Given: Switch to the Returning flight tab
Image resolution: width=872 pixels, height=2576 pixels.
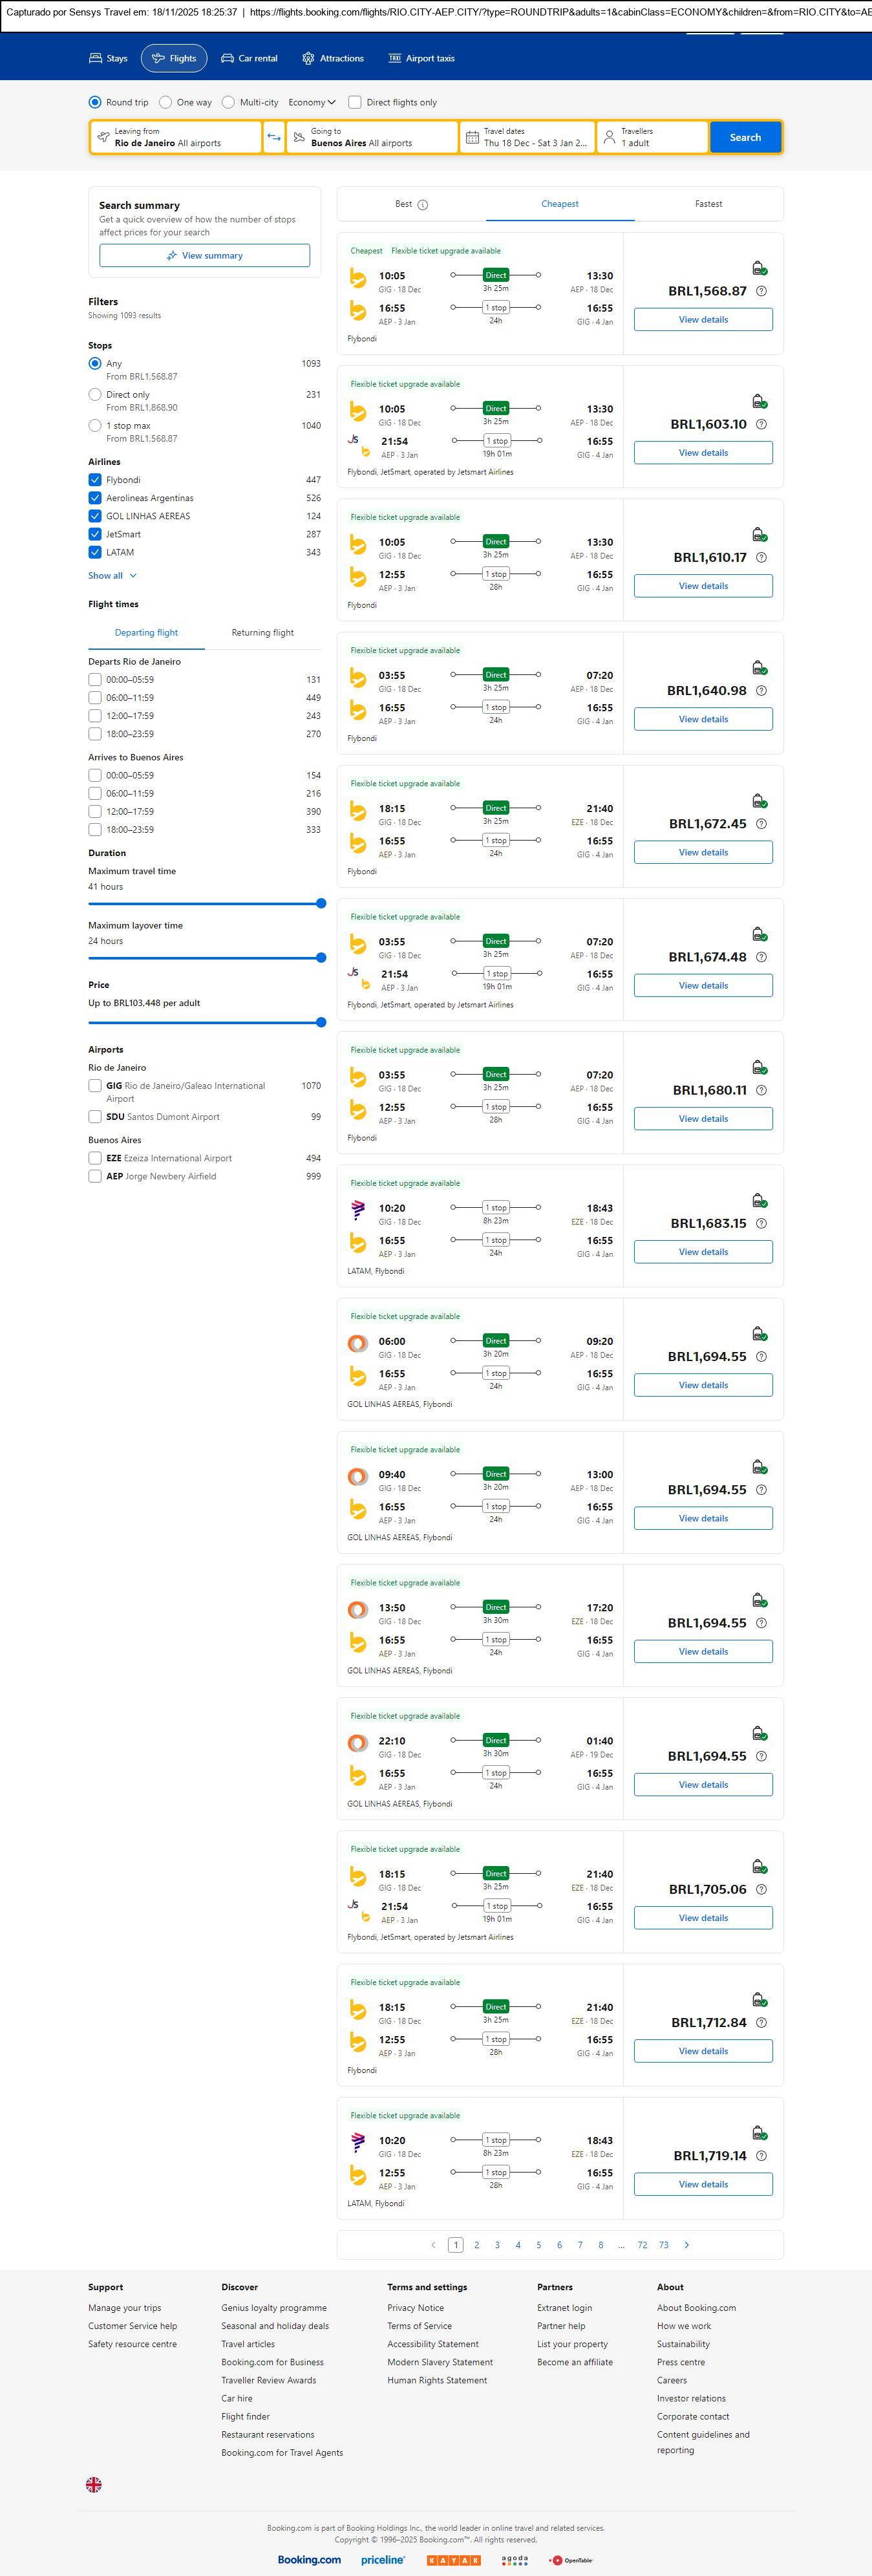Looking at the screenshot, I should point(262,633).
